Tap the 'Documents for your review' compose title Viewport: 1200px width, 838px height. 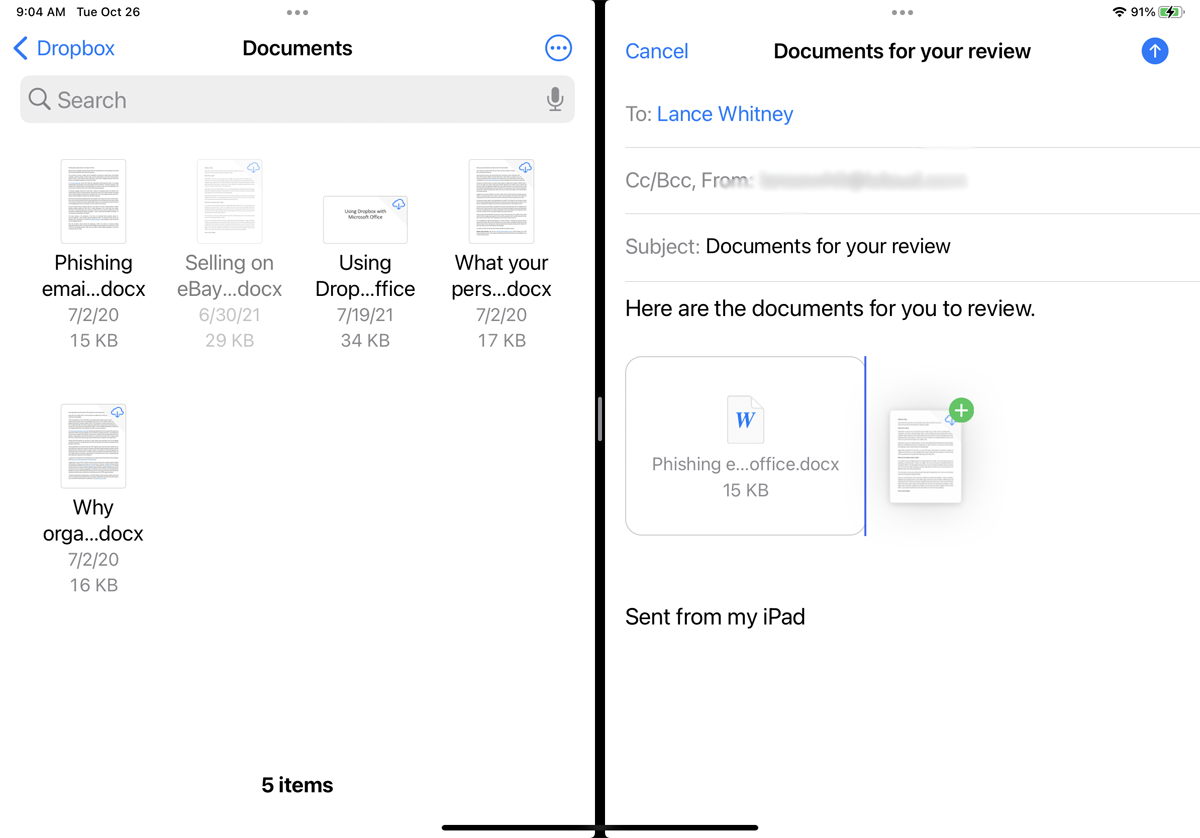click(x=902, y=51)
